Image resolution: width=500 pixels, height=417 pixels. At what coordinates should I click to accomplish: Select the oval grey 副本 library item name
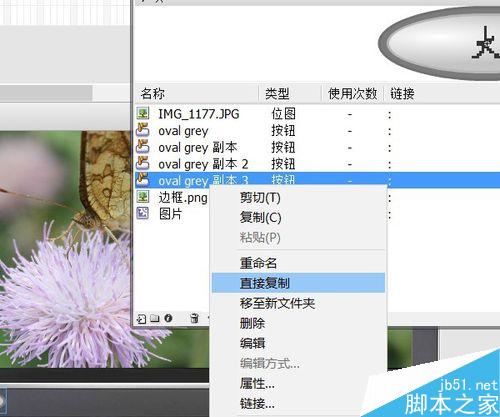[x=198, y=147]
